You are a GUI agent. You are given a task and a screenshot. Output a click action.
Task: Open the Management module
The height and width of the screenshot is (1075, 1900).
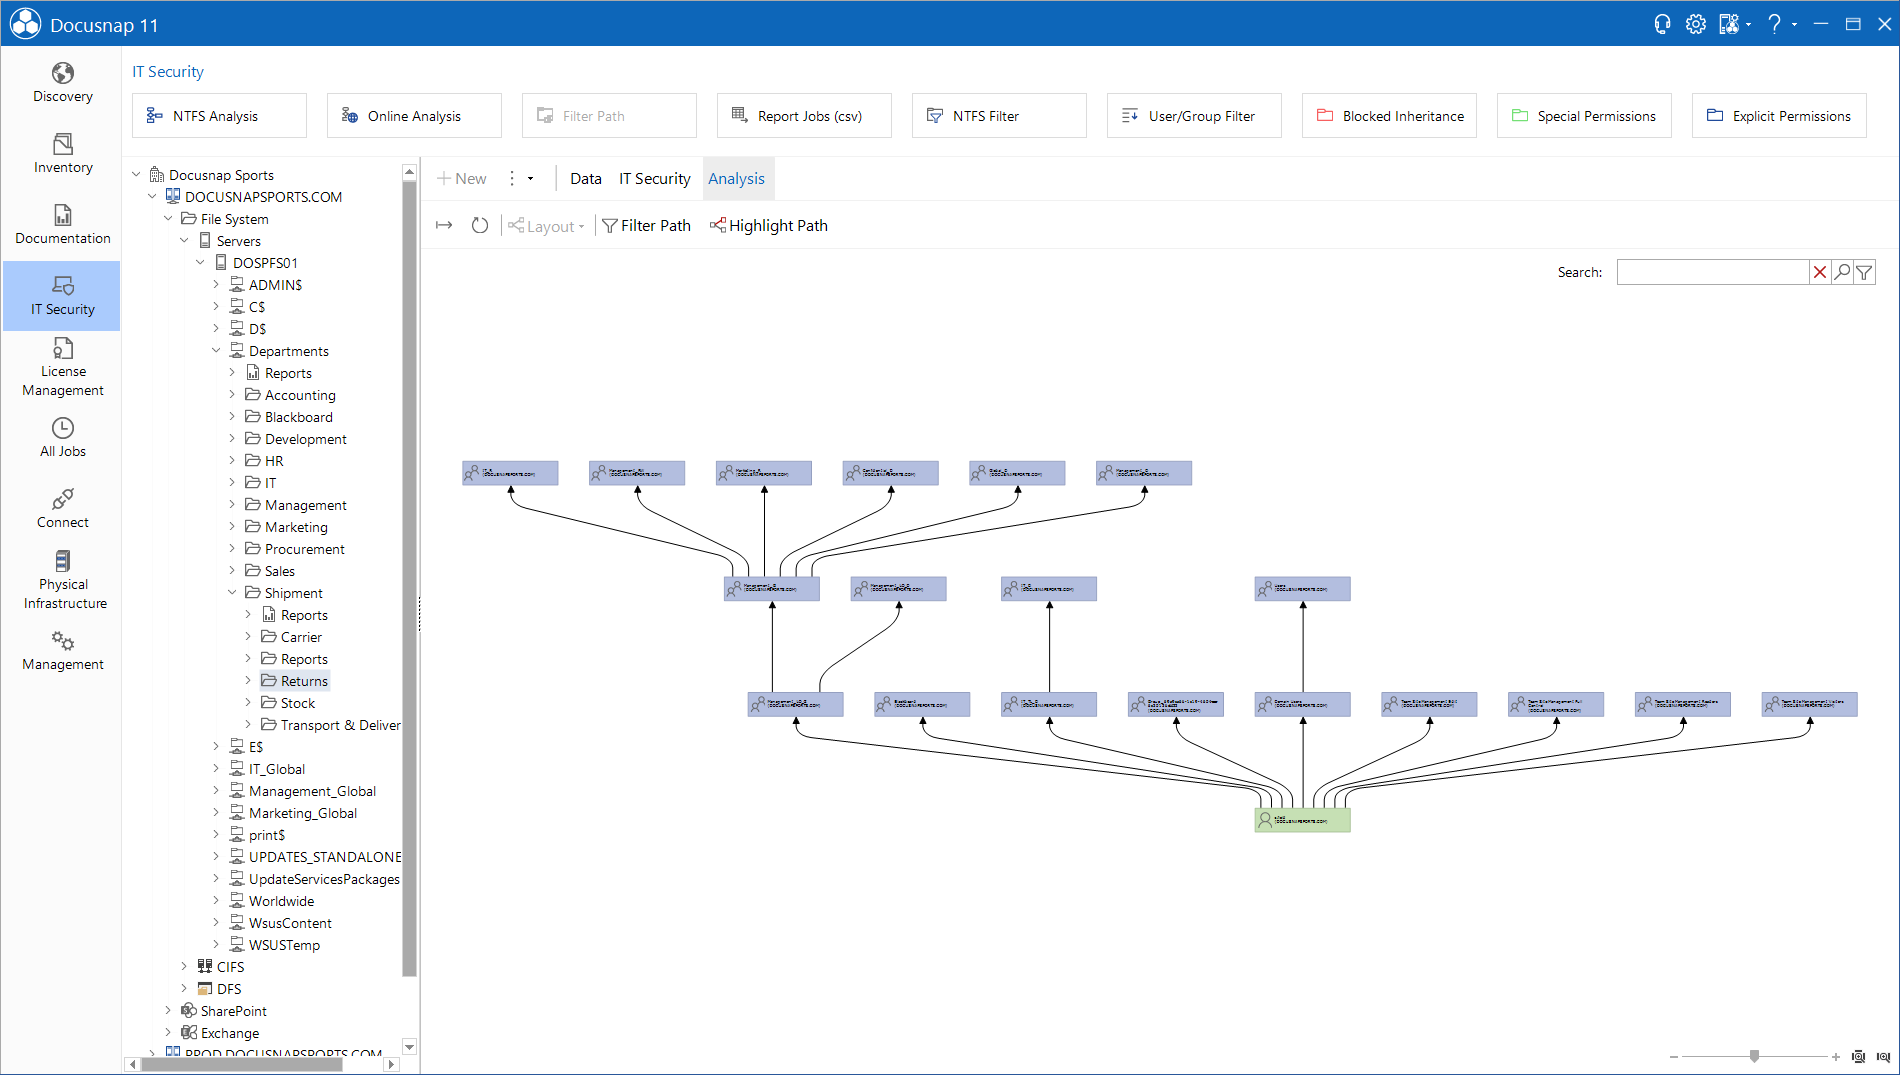pyautogui.click(x=62, y=651)
